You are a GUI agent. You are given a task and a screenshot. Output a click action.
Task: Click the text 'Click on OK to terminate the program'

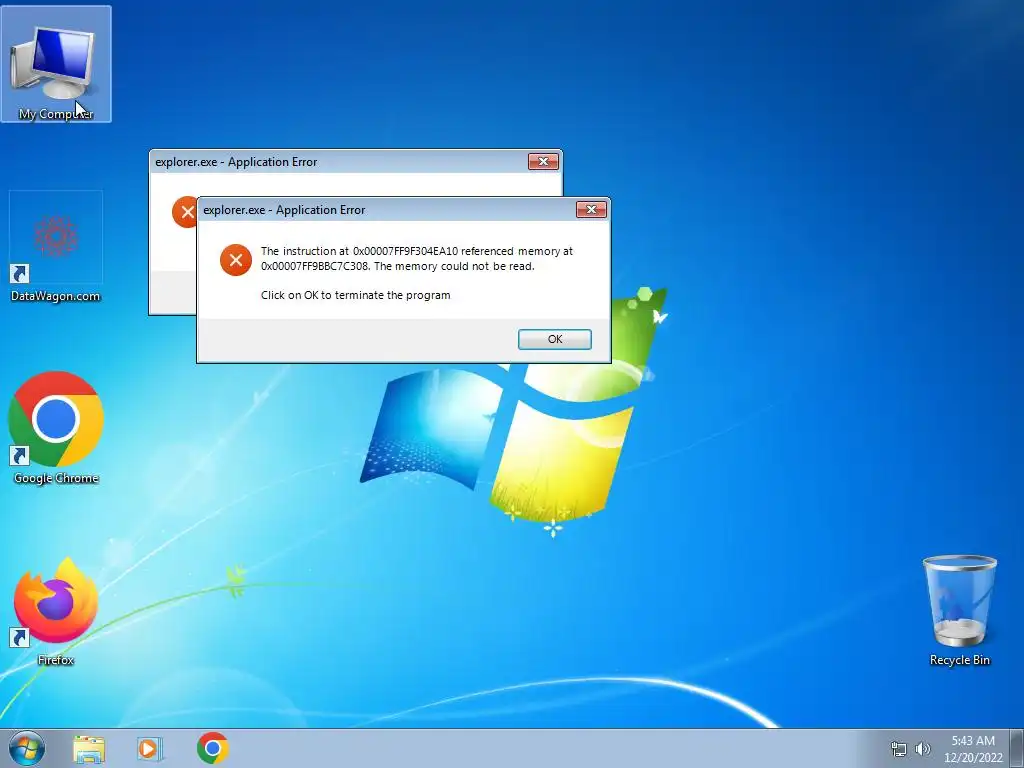pos(355,295)
